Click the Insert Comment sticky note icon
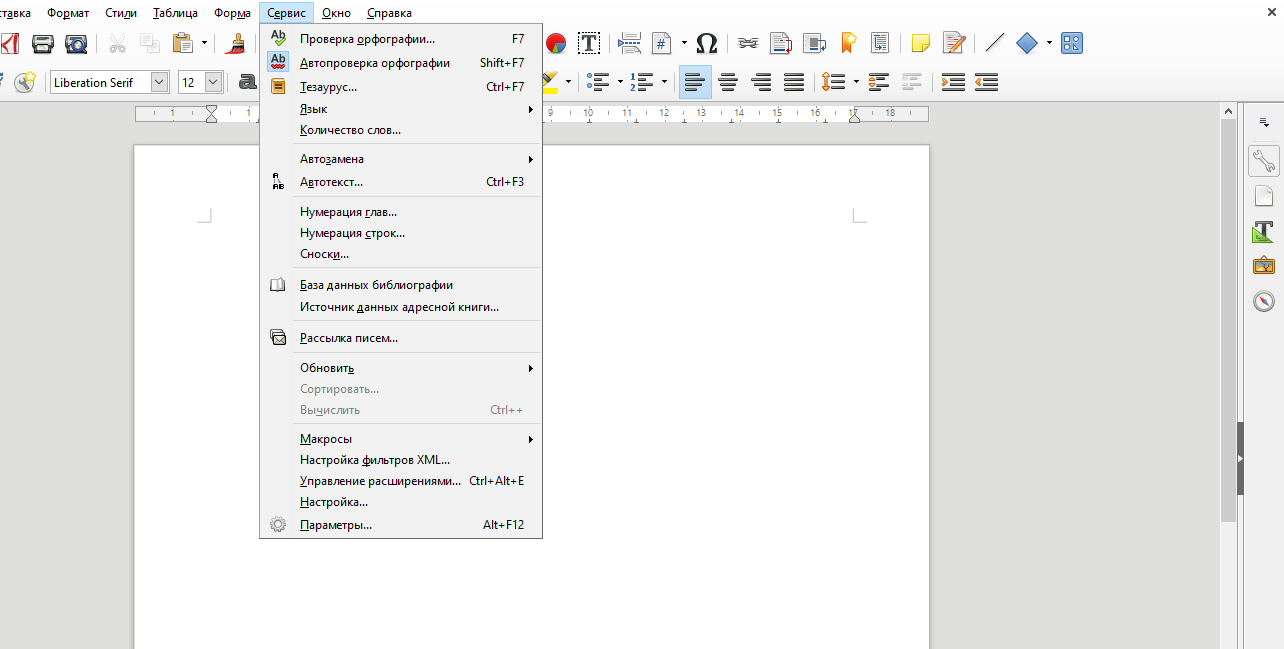The height and width of the screenshot is (649, 1284). coord(920,43)
